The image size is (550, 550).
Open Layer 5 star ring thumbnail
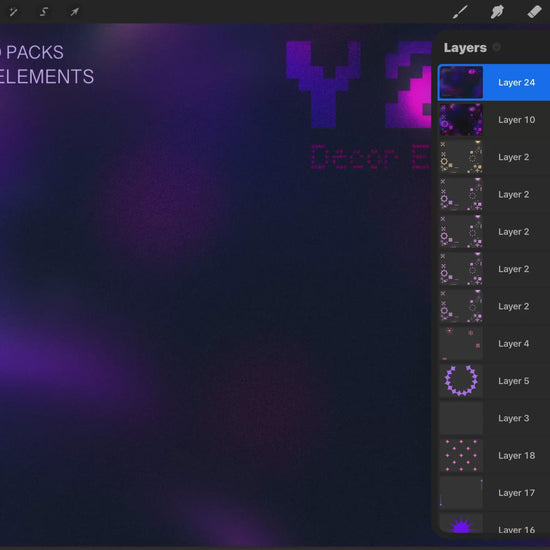[461, 381]
